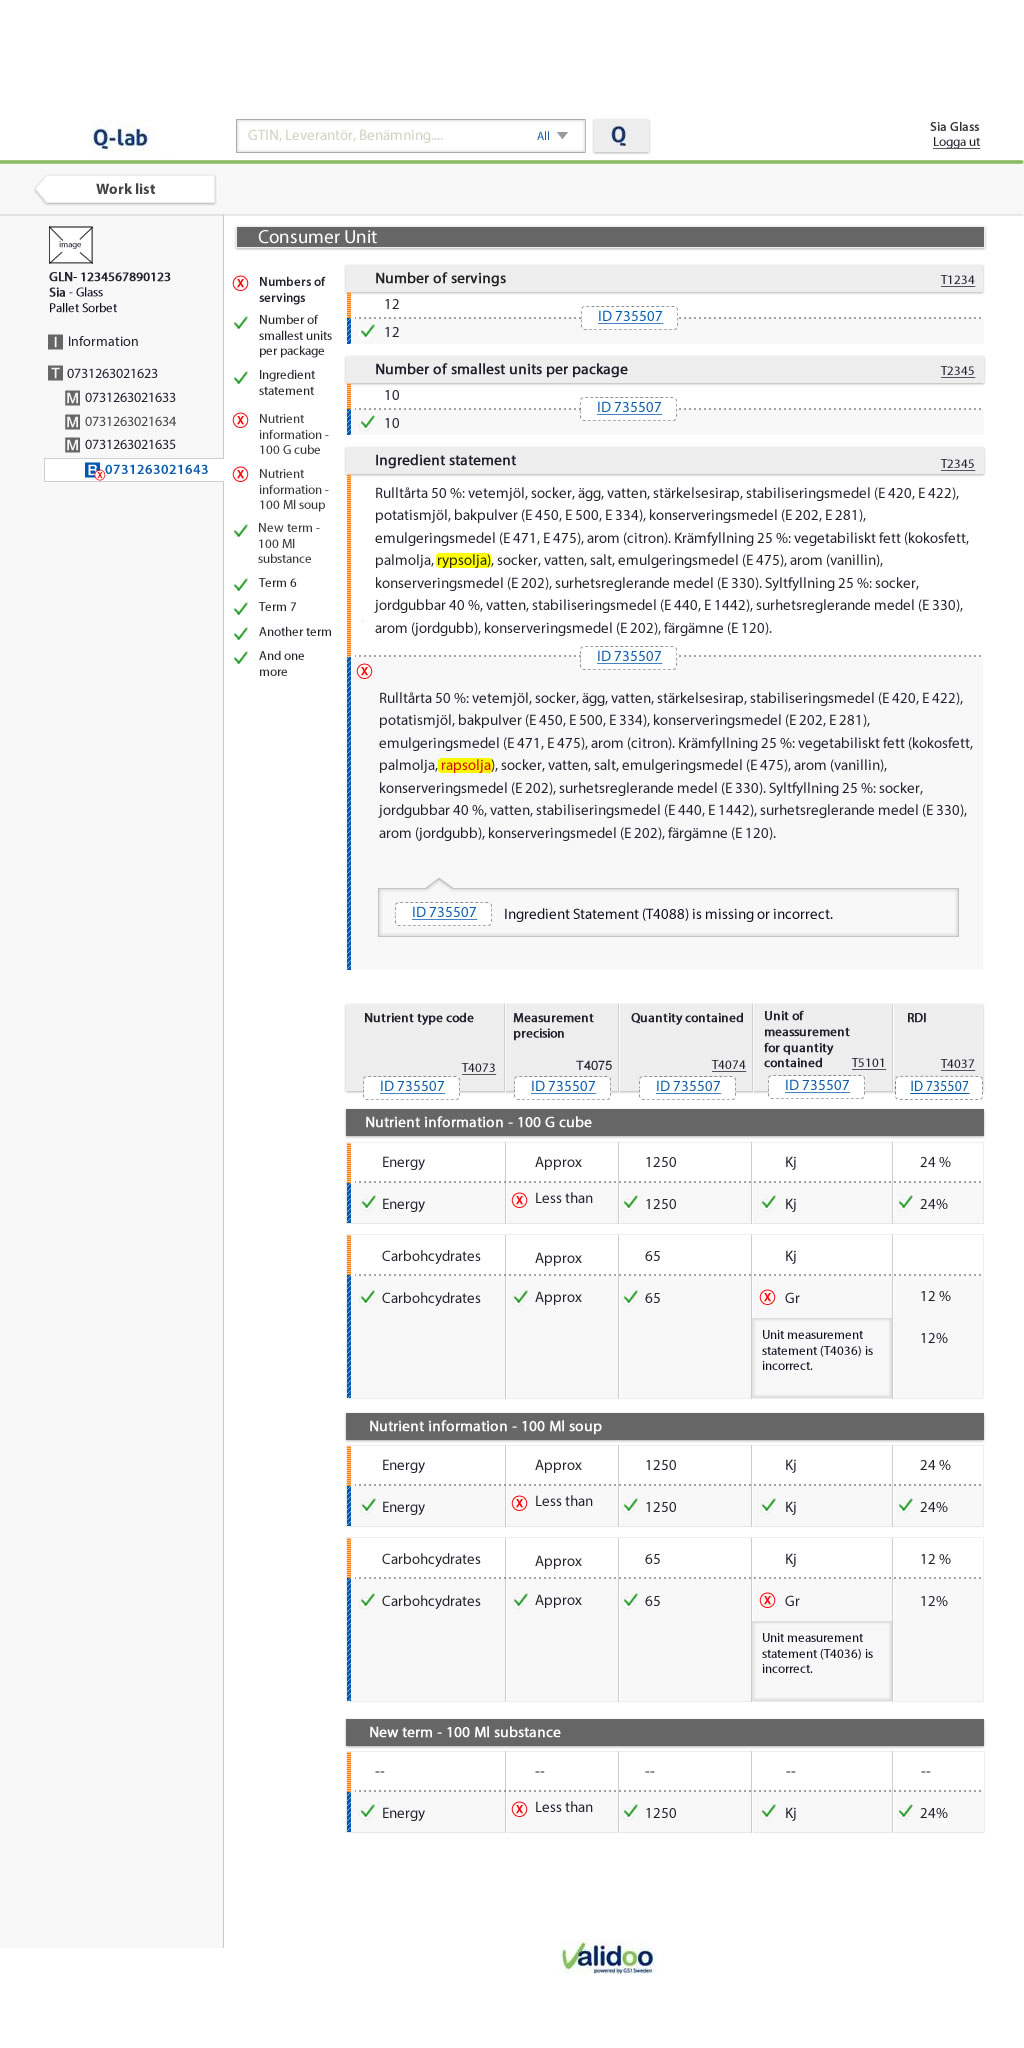Click the product image placeholder thumbnail
This screenshot has width=1024, height=2048.
[70, 245]
